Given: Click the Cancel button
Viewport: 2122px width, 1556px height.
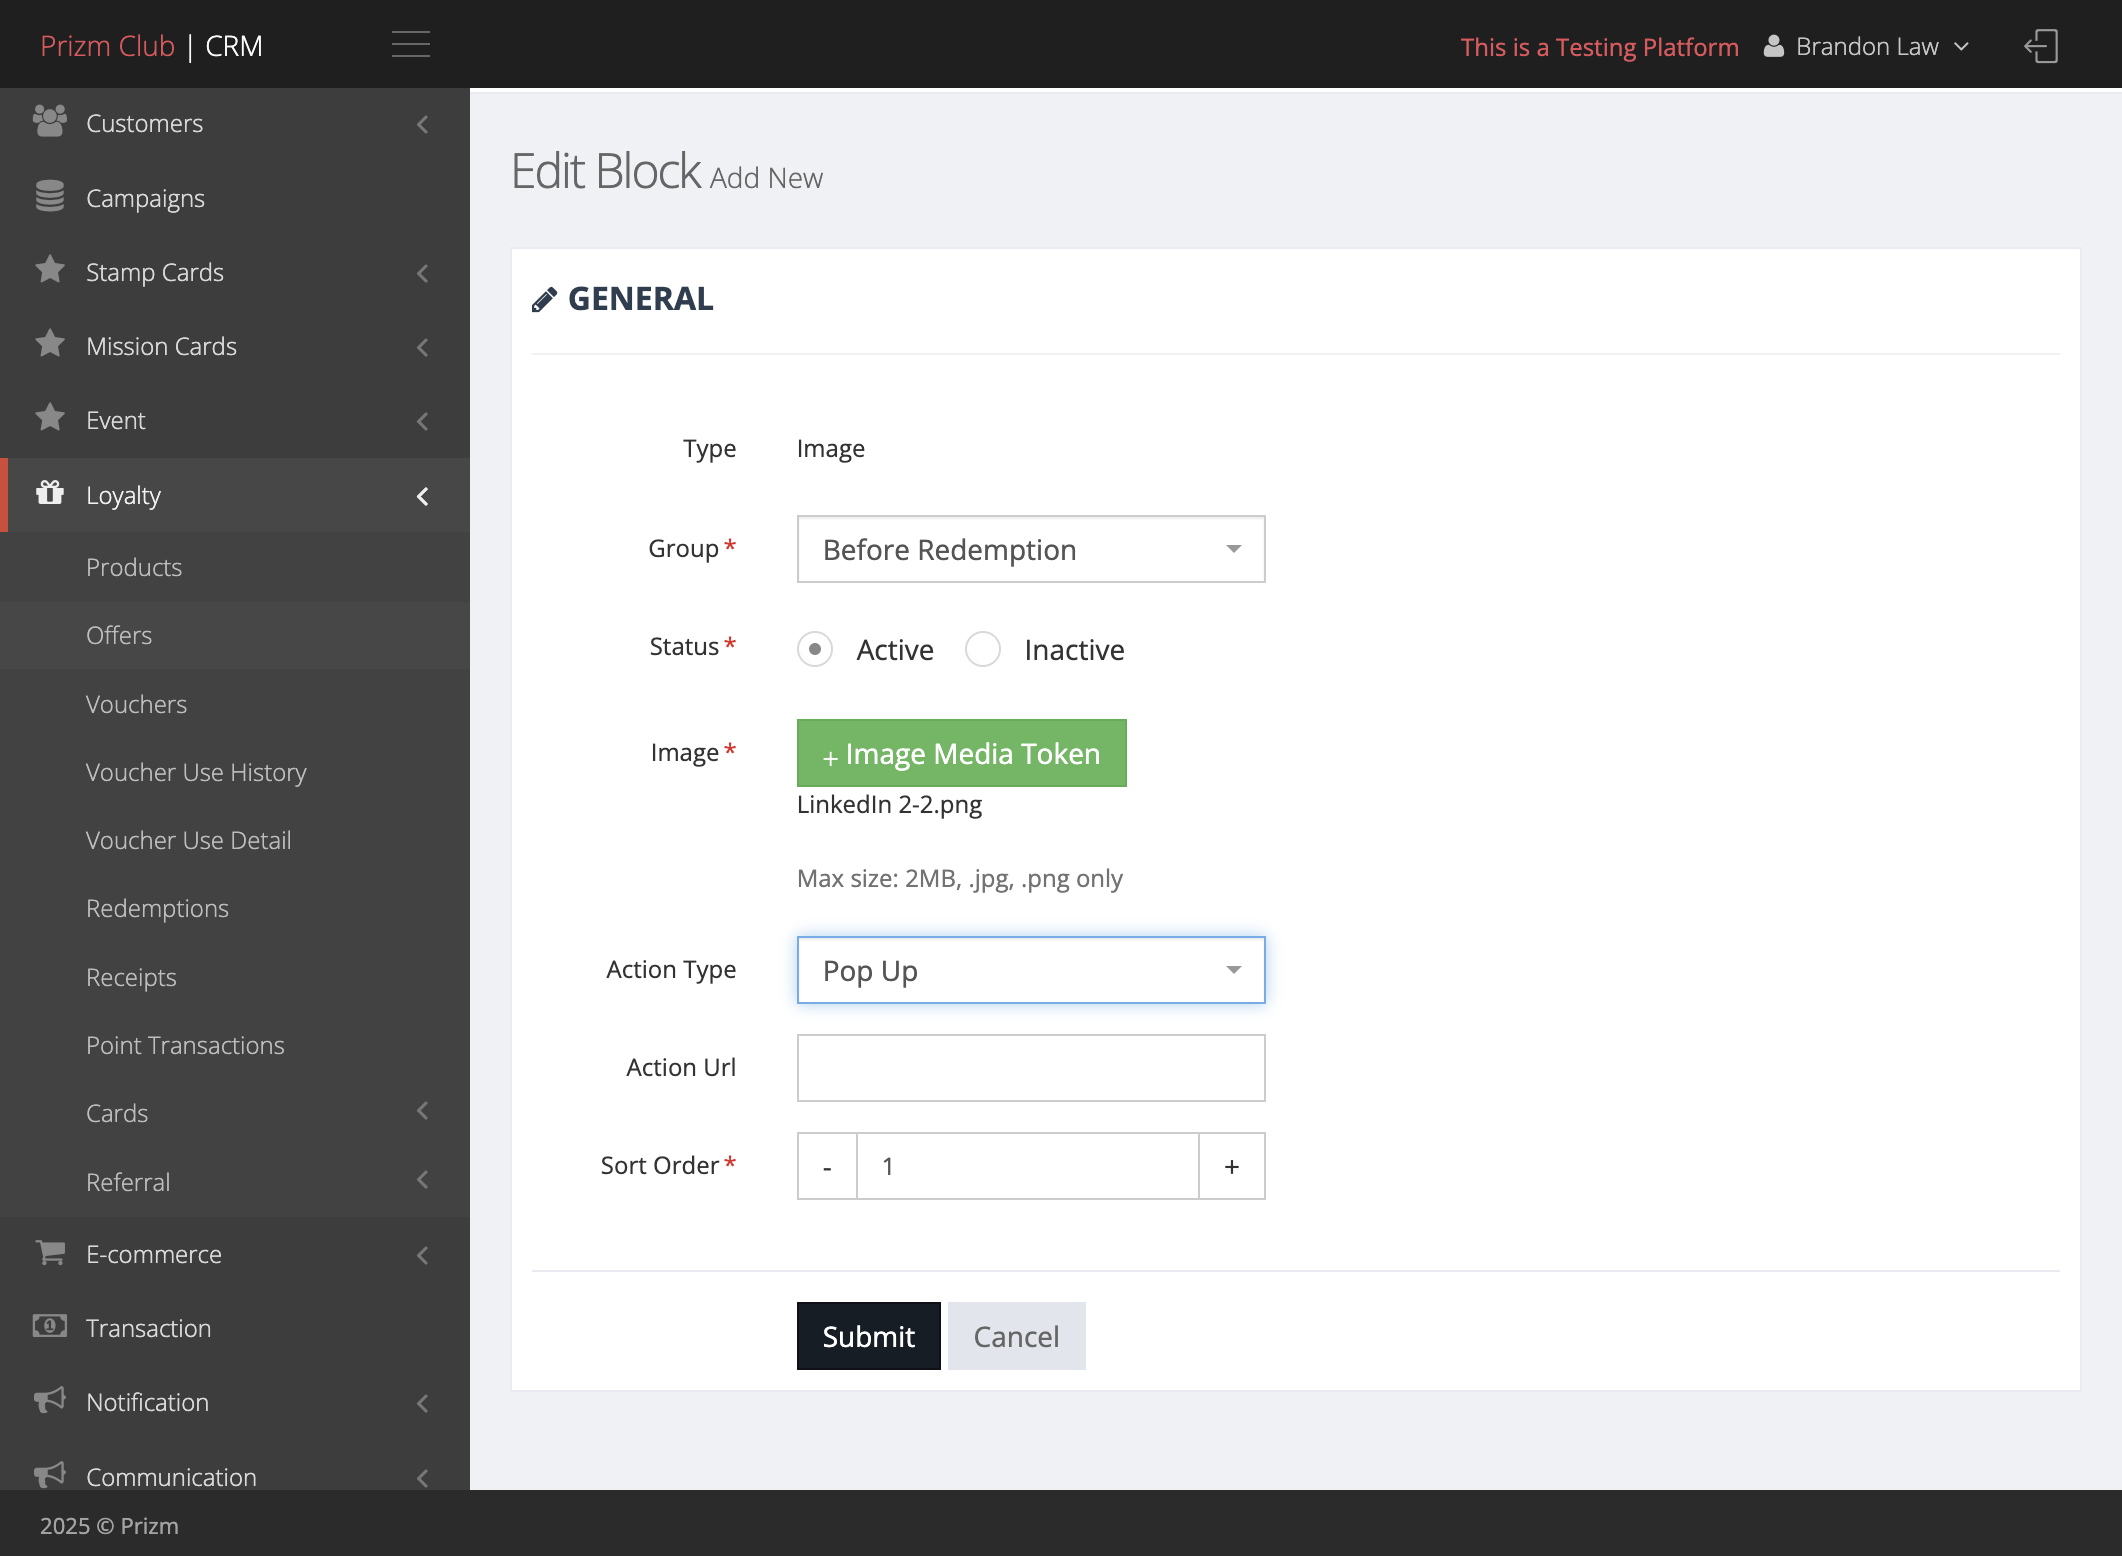Looking at the screenshot, I should click(x=1016, y=1336).
